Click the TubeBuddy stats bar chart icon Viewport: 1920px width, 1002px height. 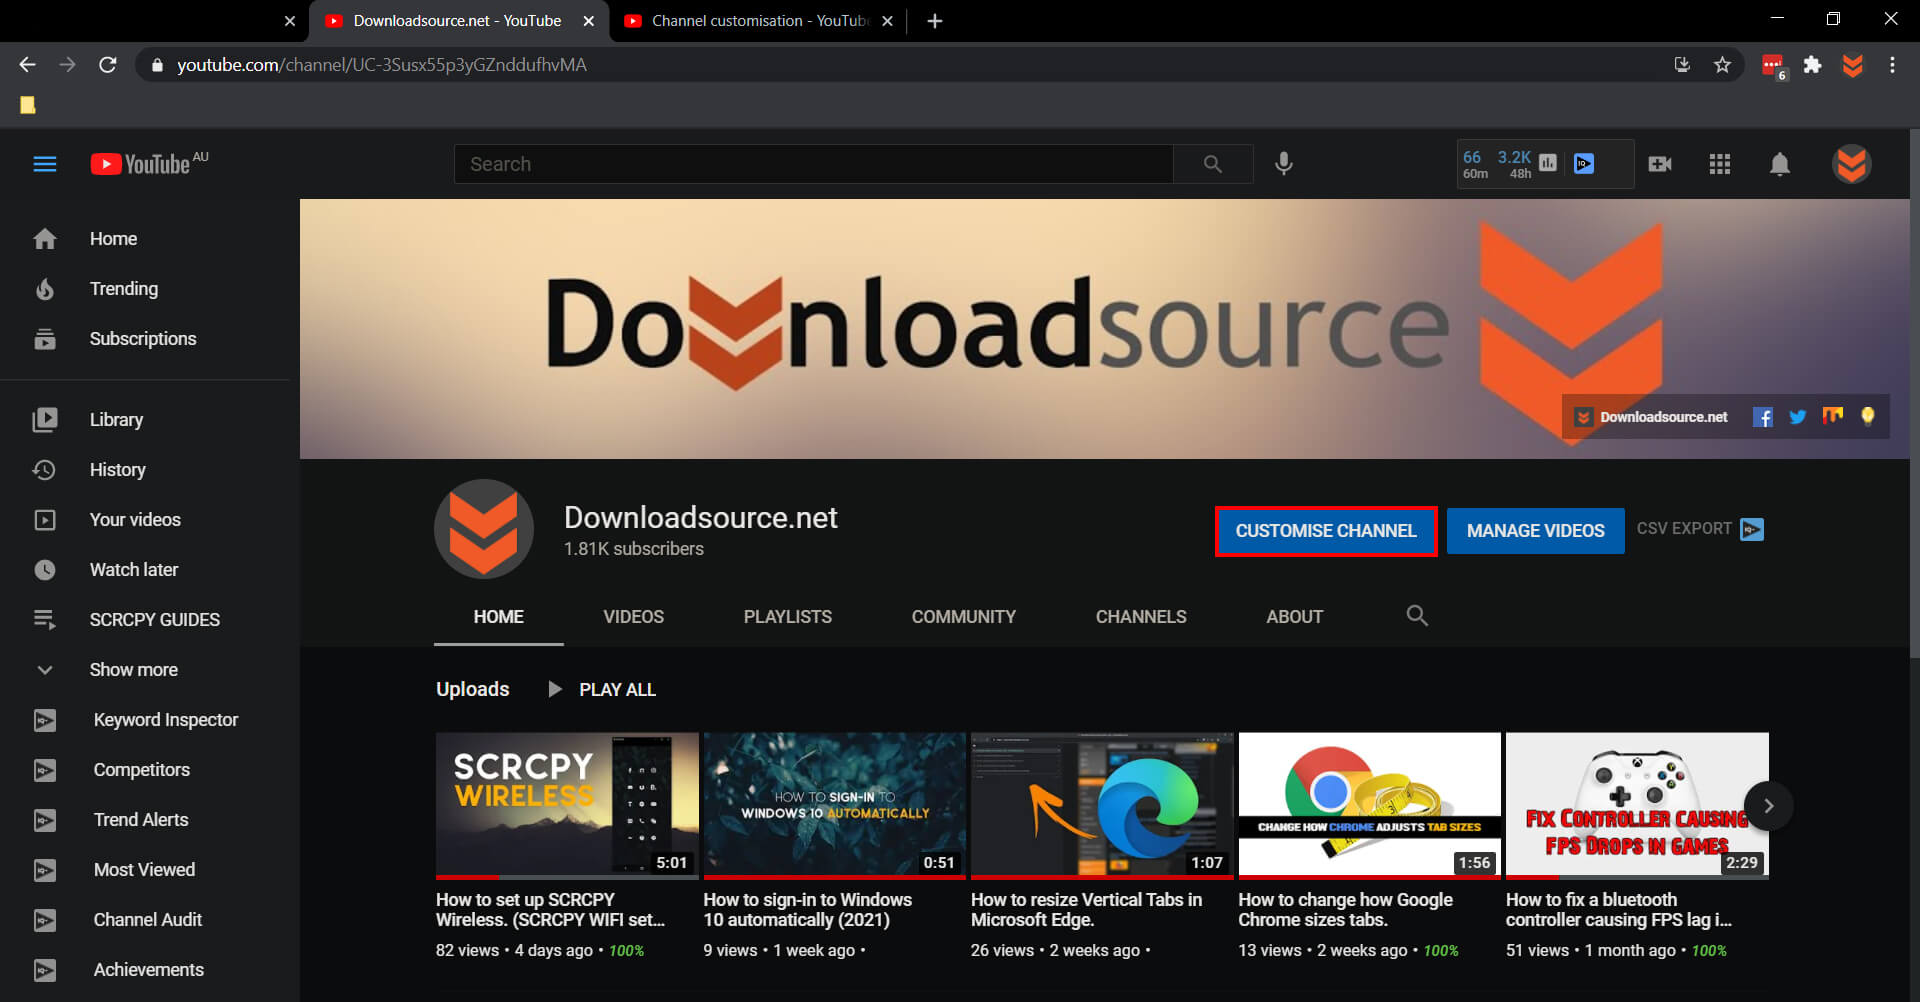(1548, 163)
